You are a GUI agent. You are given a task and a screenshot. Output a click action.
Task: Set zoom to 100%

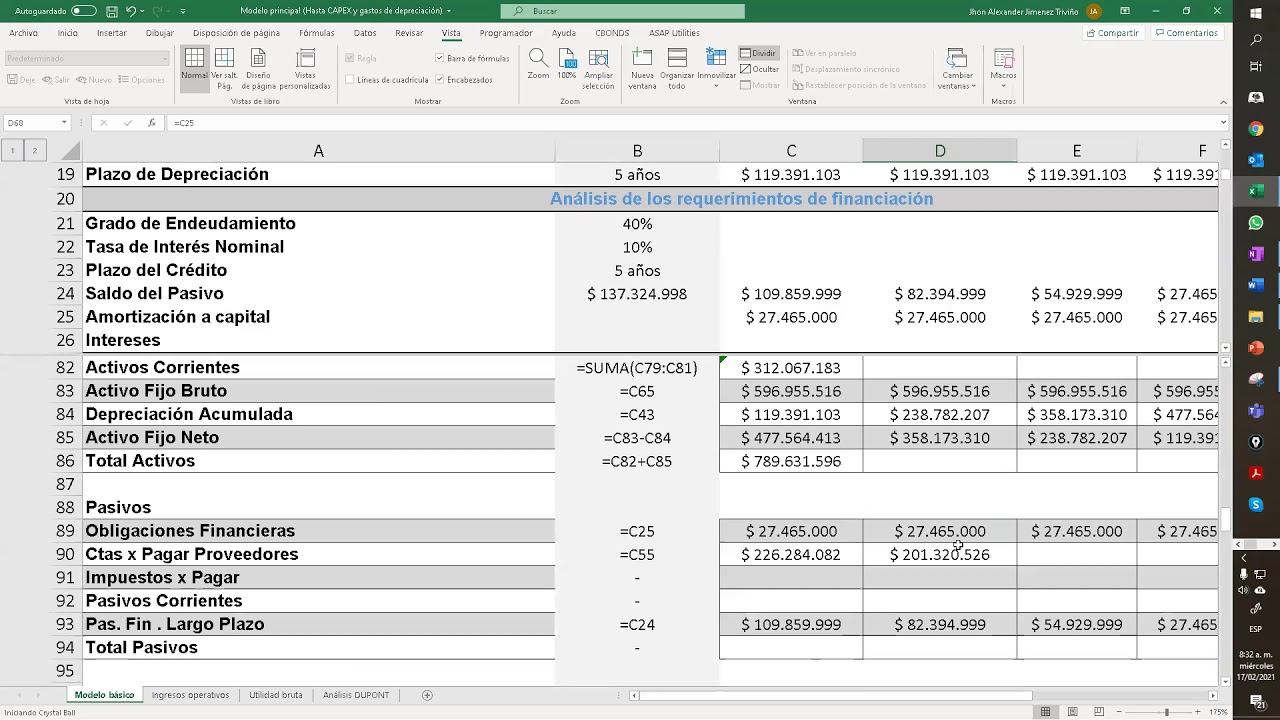click(x=567, y=65)
